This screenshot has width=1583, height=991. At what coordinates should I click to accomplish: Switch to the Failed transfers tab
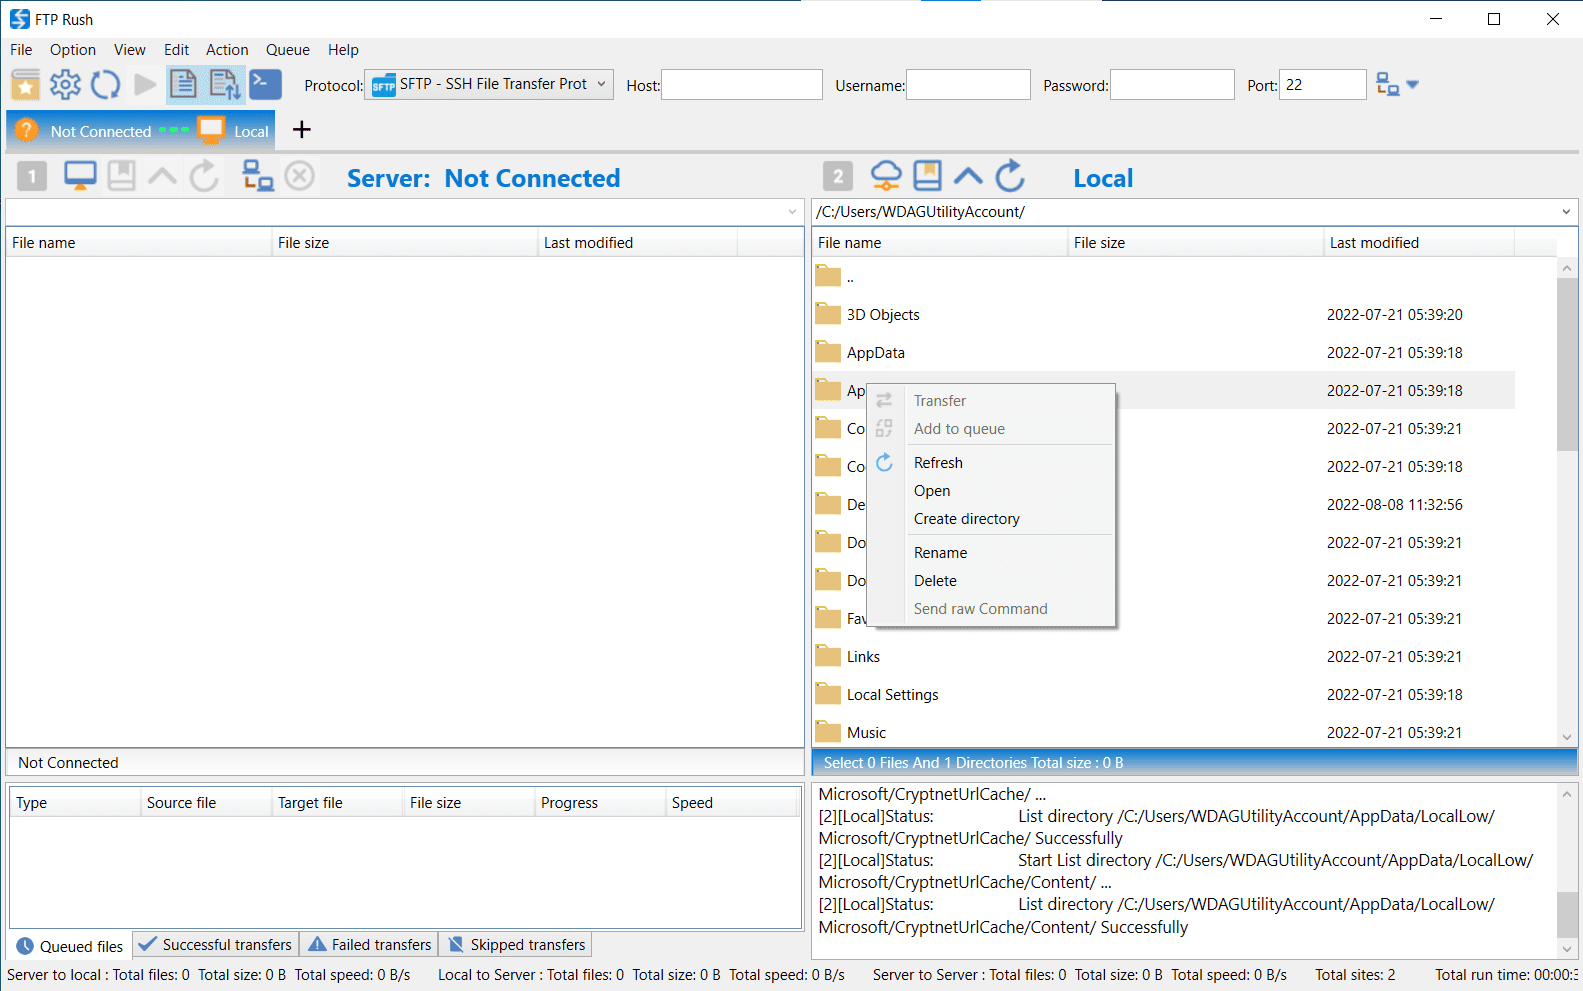pos(370,945)
